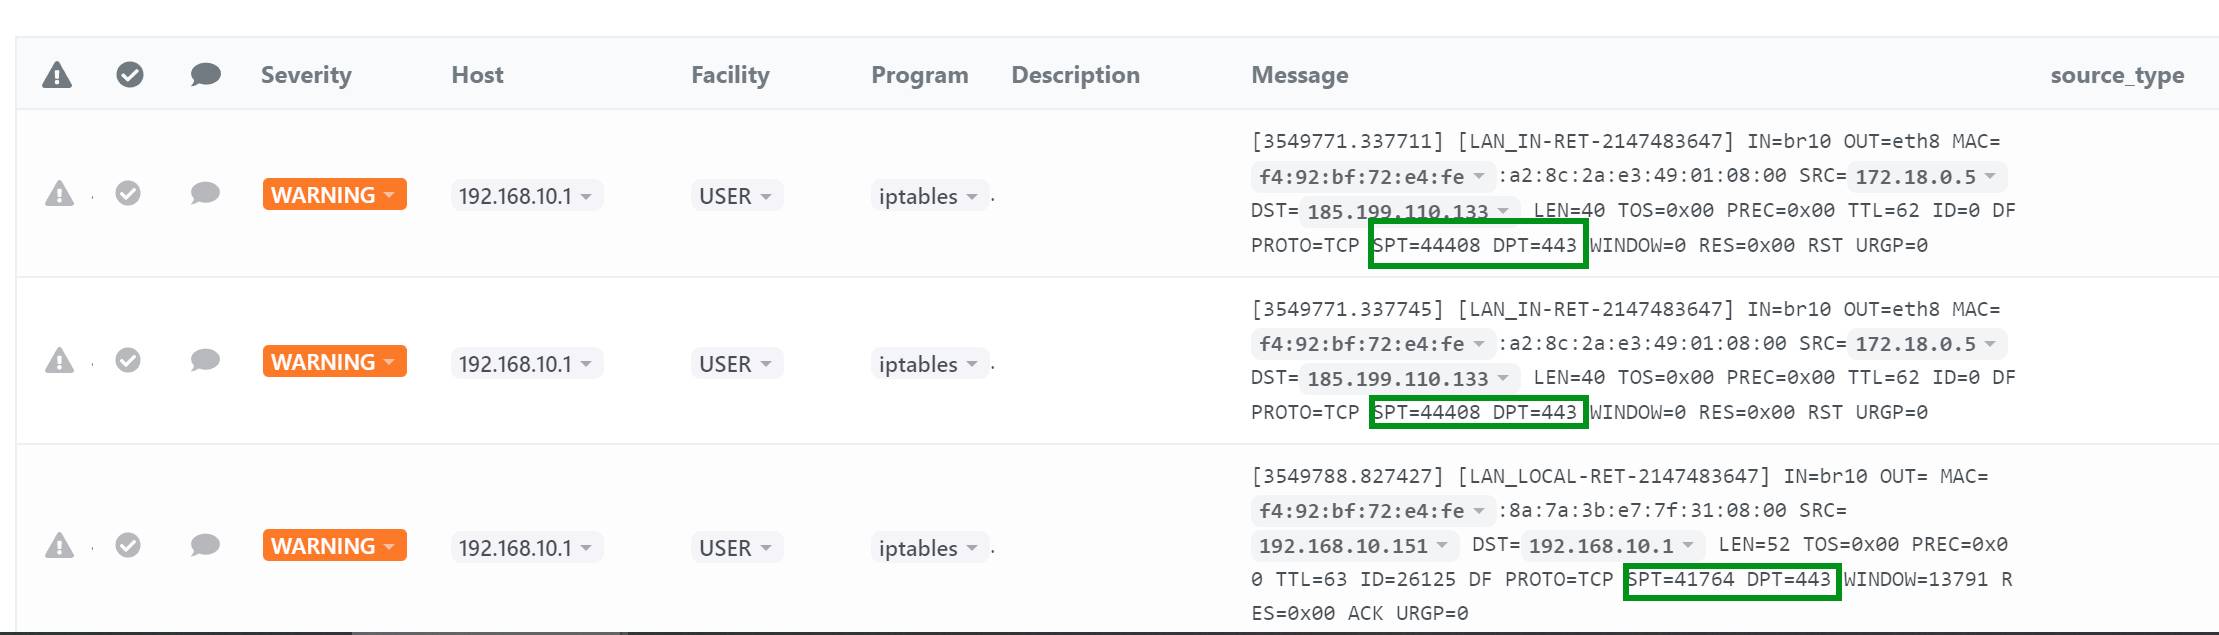Click warning triangle icon on third row

59,546
